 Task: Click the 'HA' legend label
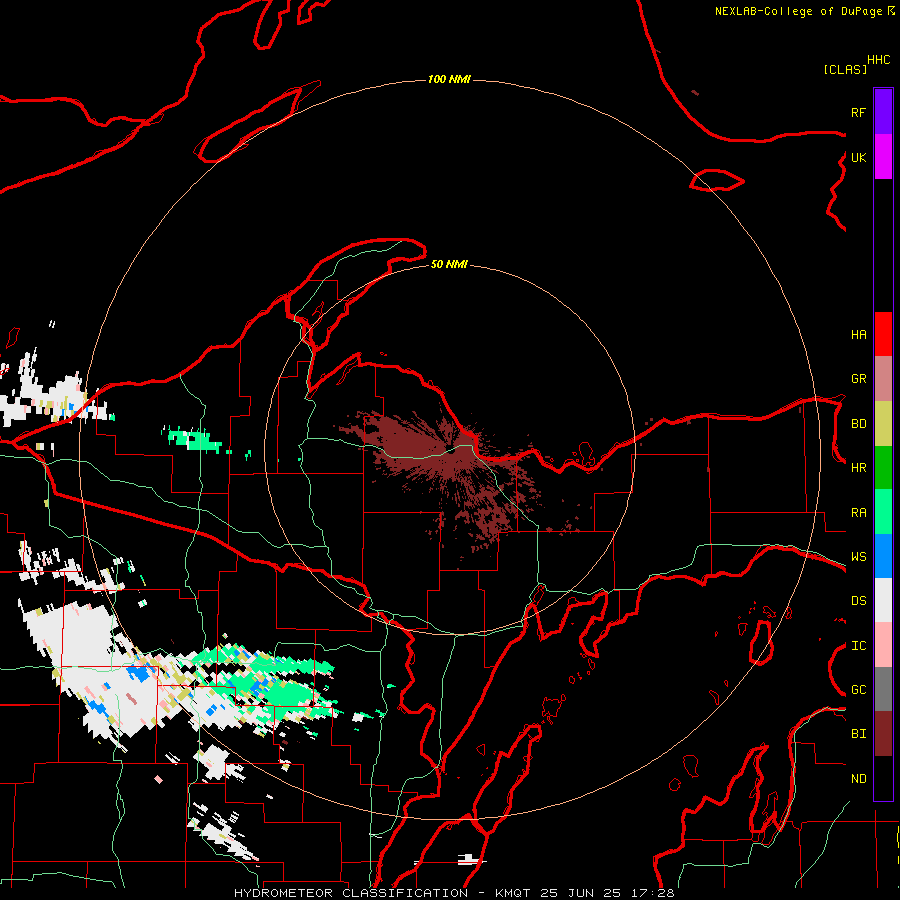coord(859,335)
